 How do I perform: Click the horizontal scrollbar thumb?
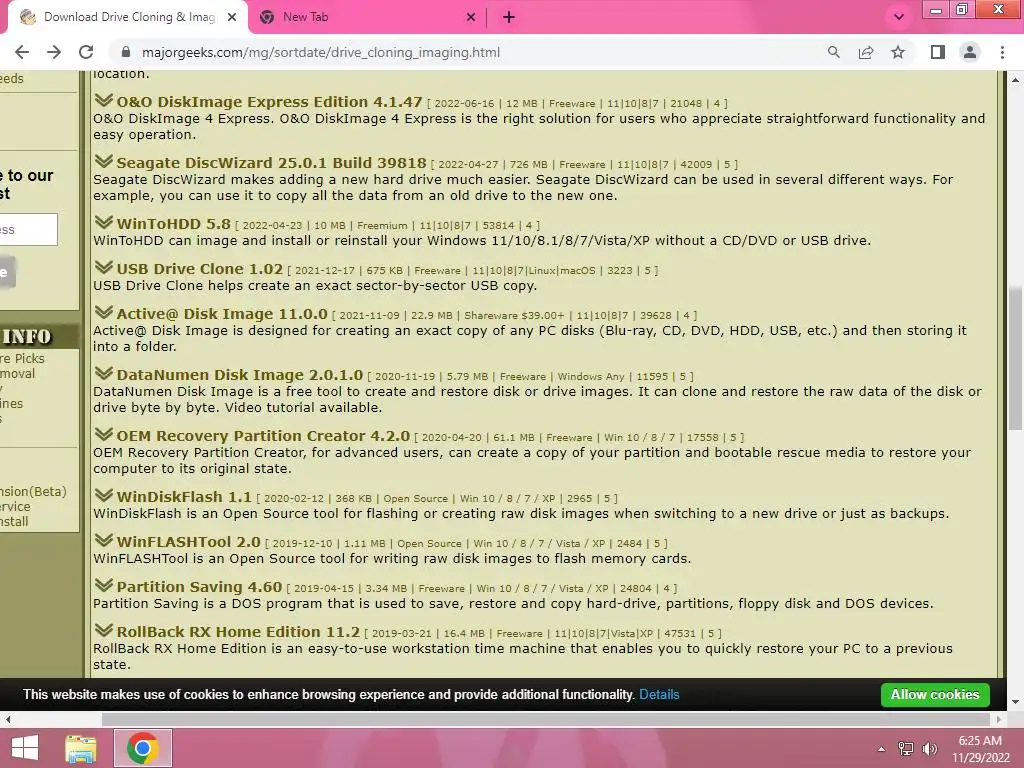tap(547, 720)
